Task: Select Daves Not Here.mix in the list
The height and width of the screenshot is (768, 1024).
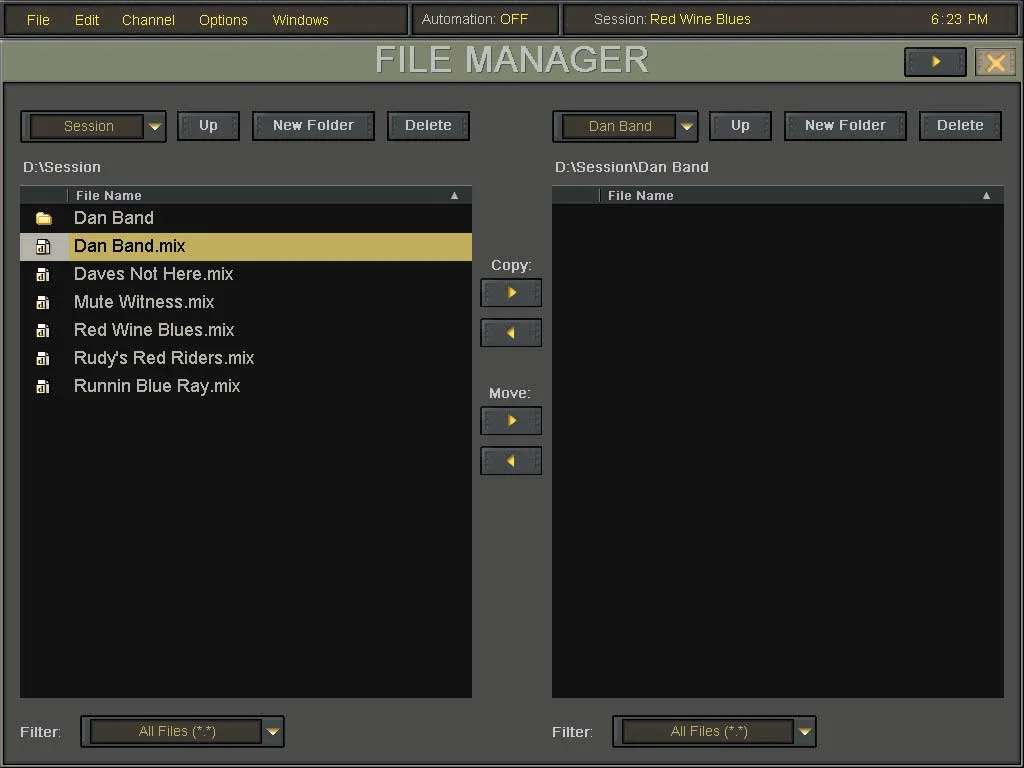Action: coord(246,274)
